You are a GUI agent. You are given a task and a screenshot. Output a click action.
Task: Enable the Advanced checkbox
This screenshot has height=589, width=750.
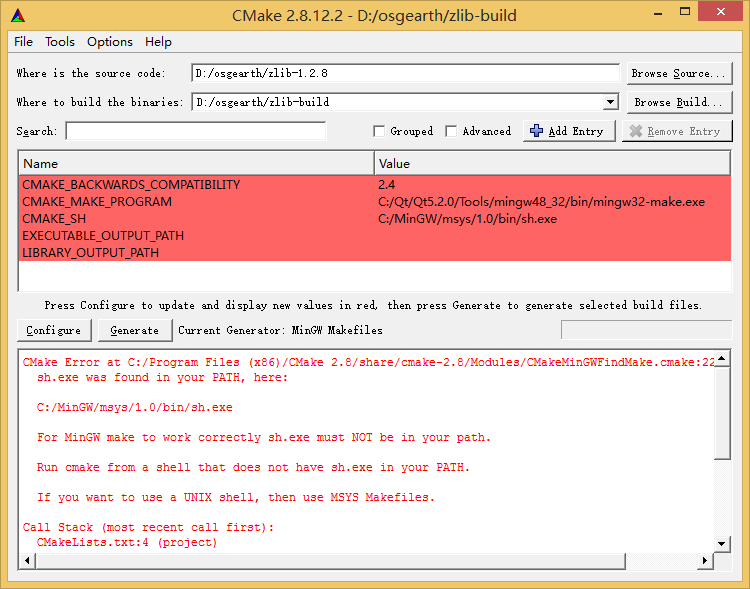451,131
